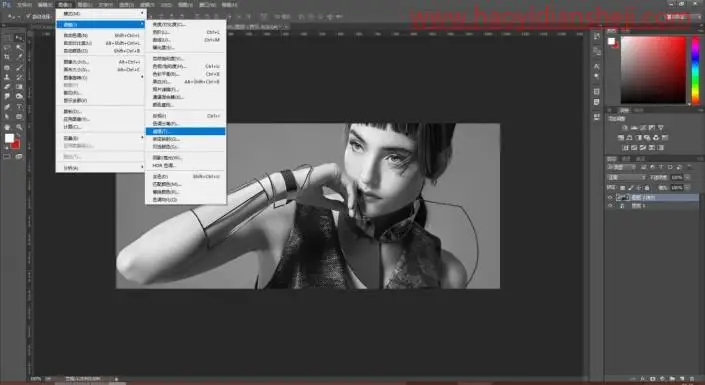
Task: Select the Blur tool
Action: (7, 96)
